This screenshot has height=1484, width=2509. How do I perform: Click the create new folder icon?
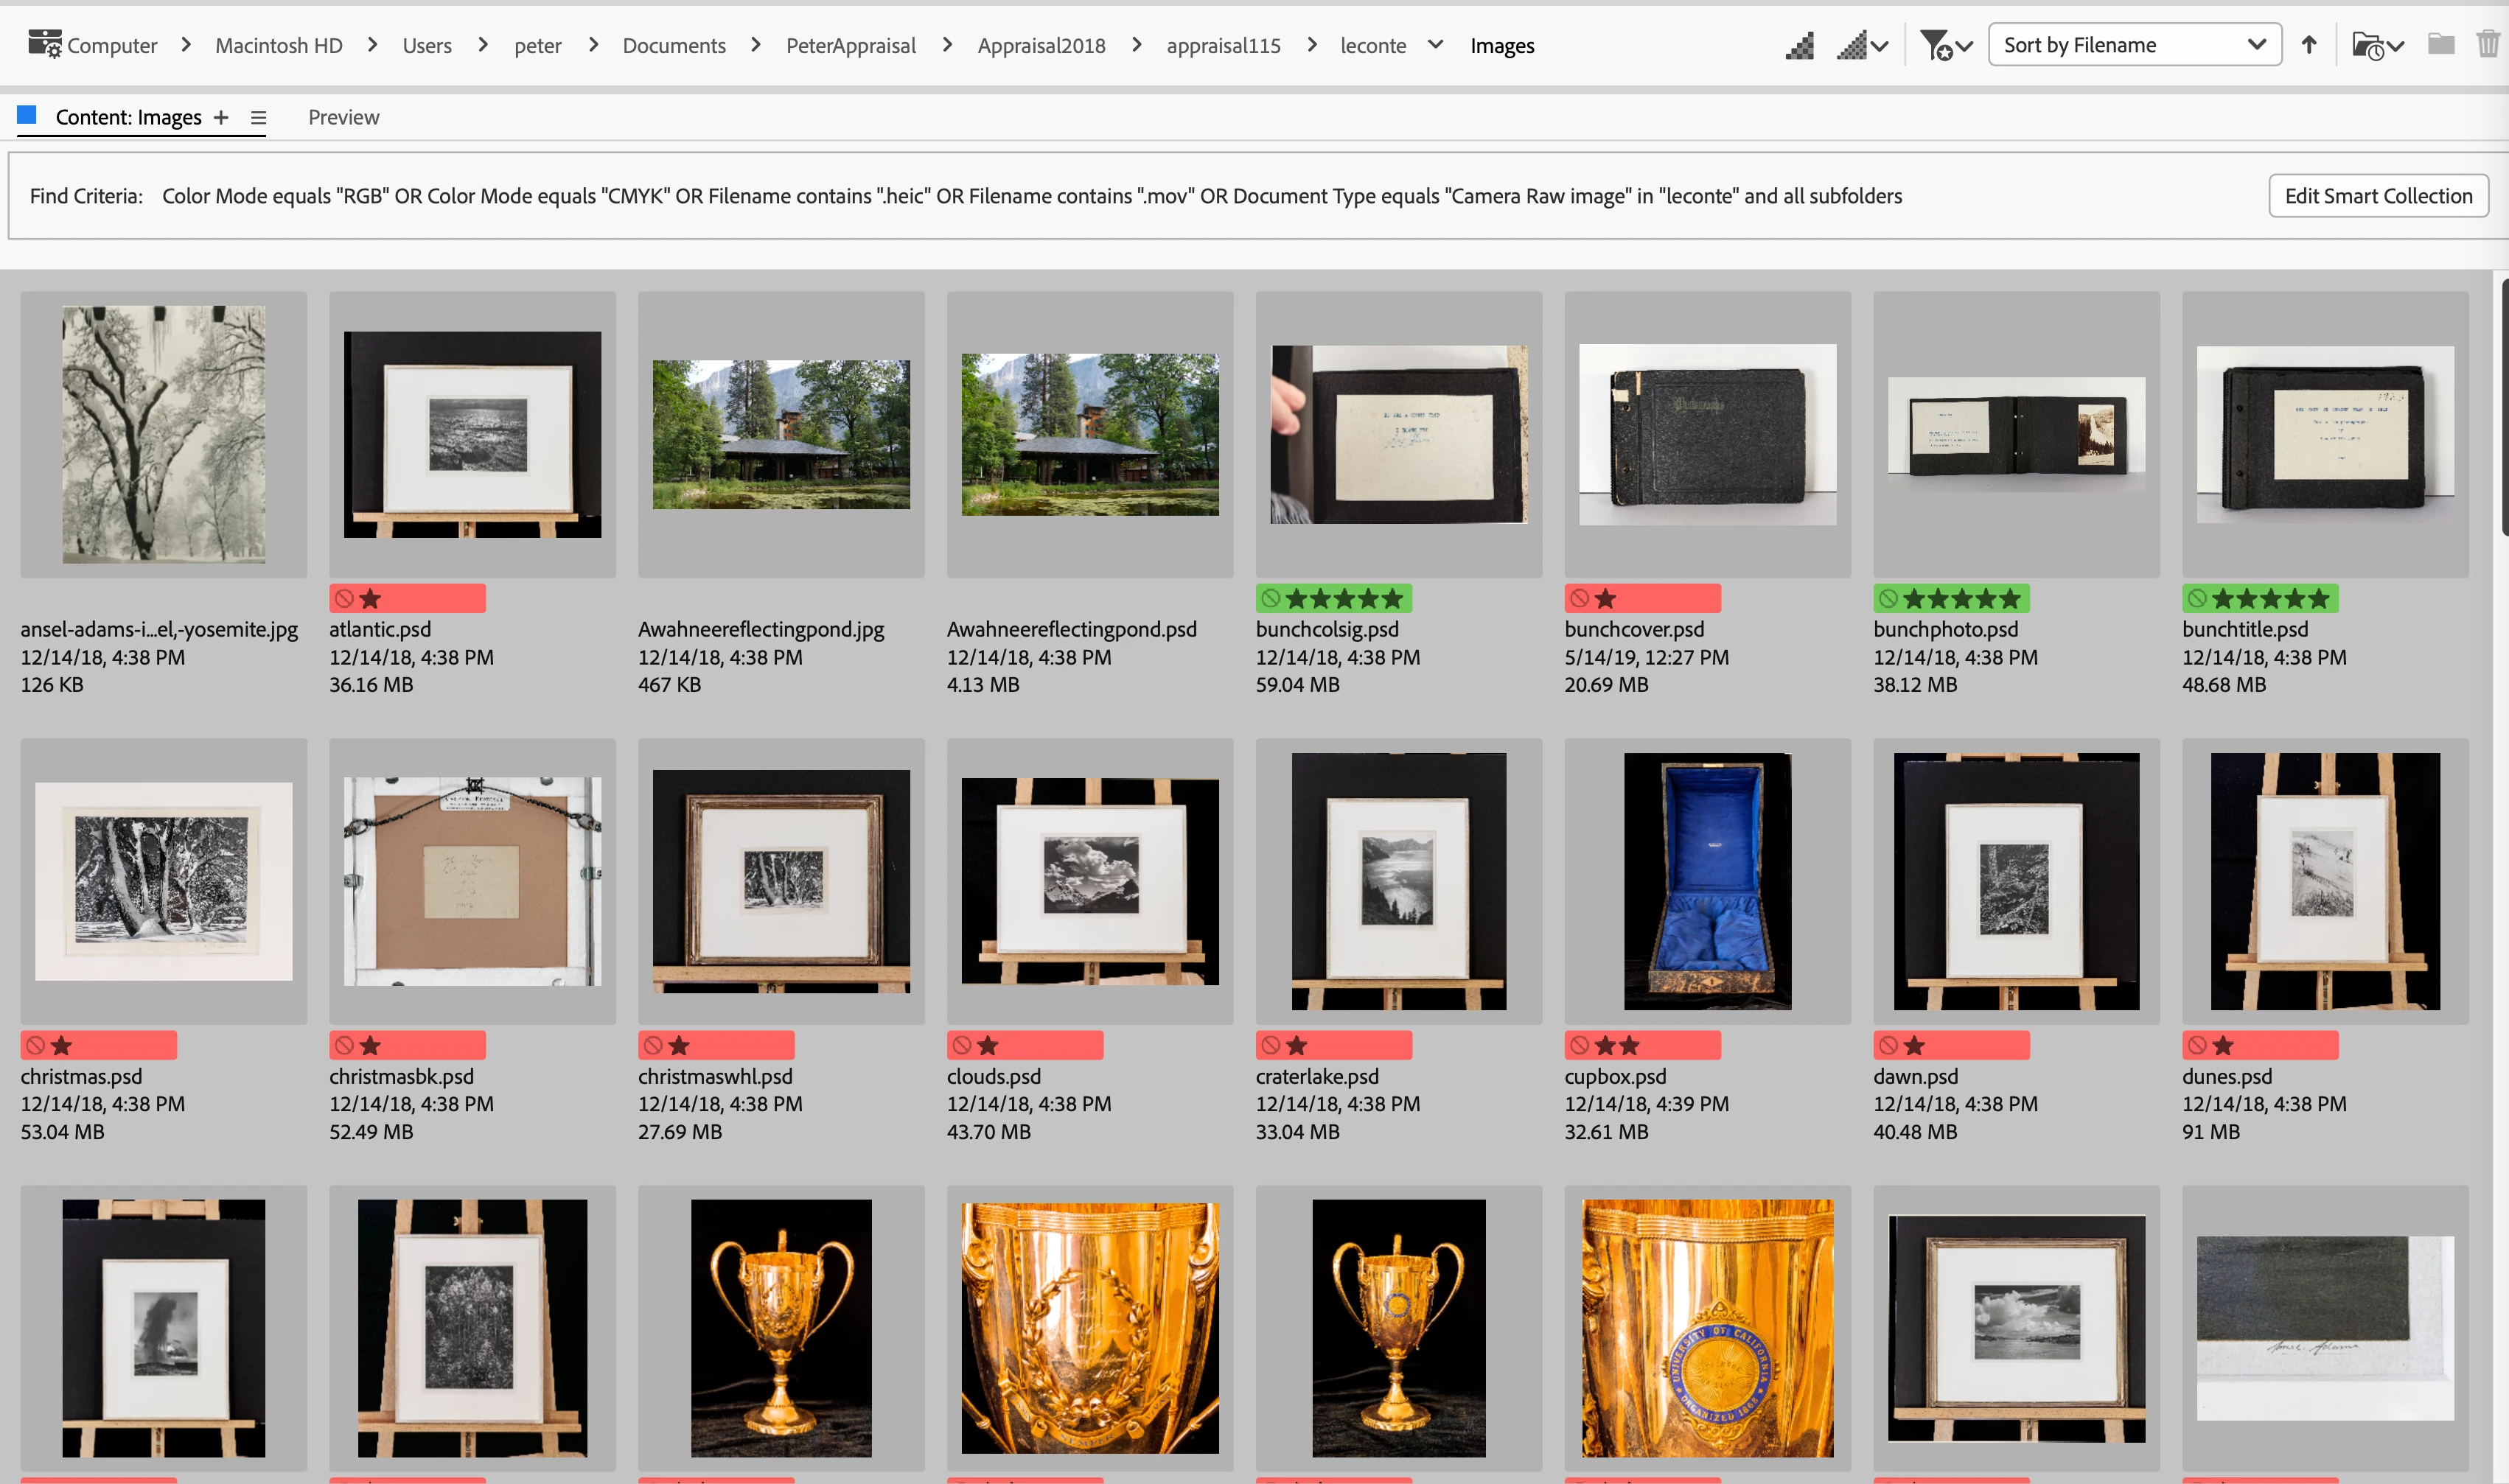tap(2440, 45)
